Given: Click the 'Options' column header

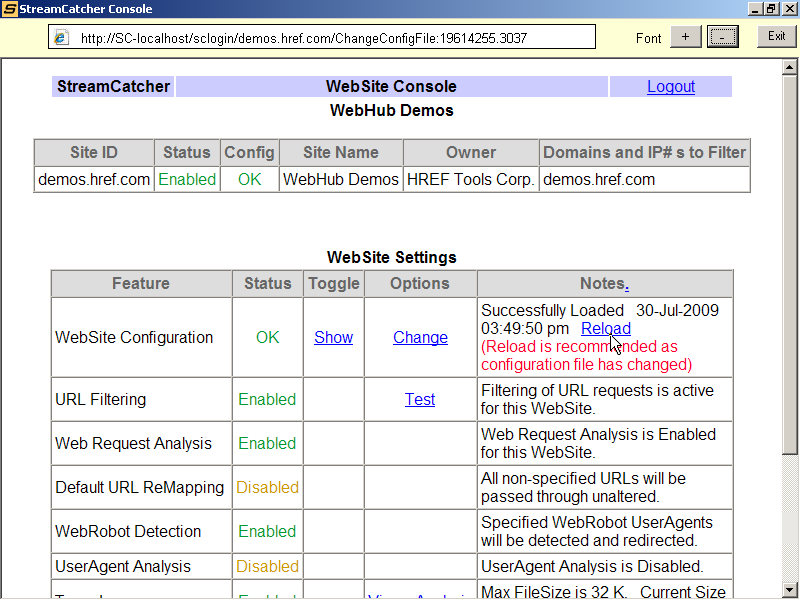Looking at the screenshot, I should (420, 283).
